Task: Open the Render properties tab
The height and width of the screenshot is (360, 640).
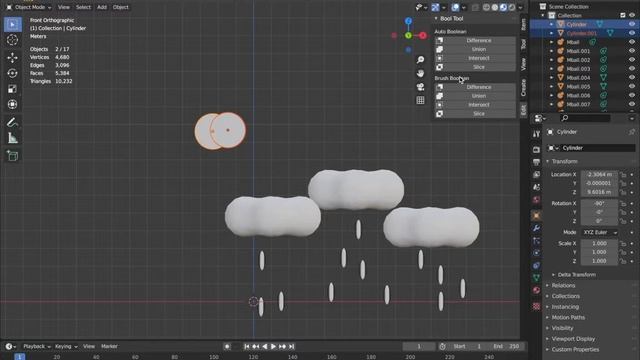Action: point(536,150)
